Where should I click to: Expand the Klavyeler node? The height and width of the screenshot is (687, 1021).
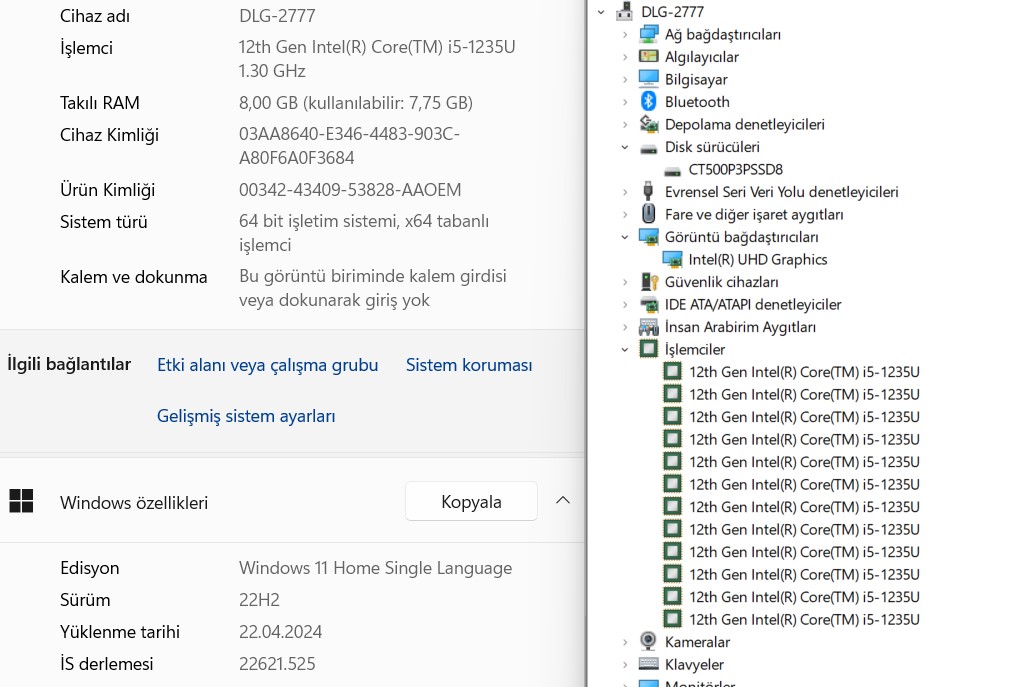coord(625,664)
